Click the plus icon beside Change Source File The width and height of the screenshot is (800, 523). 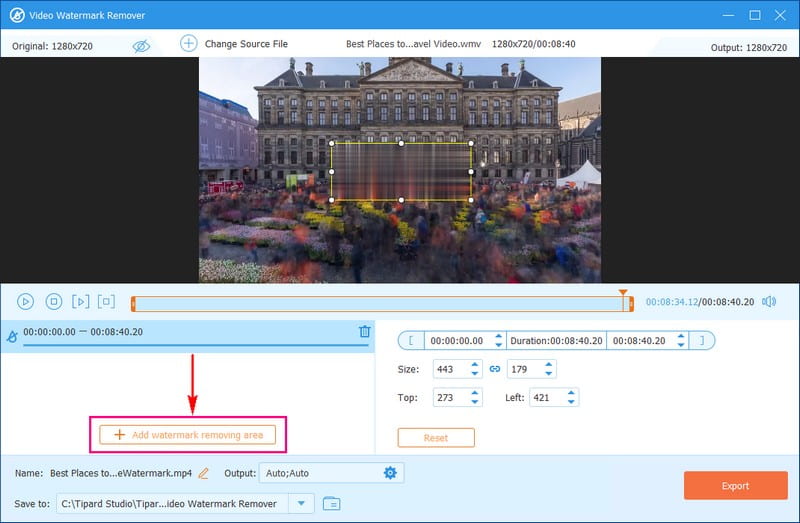pyautogui.click(x=188, y=44)
